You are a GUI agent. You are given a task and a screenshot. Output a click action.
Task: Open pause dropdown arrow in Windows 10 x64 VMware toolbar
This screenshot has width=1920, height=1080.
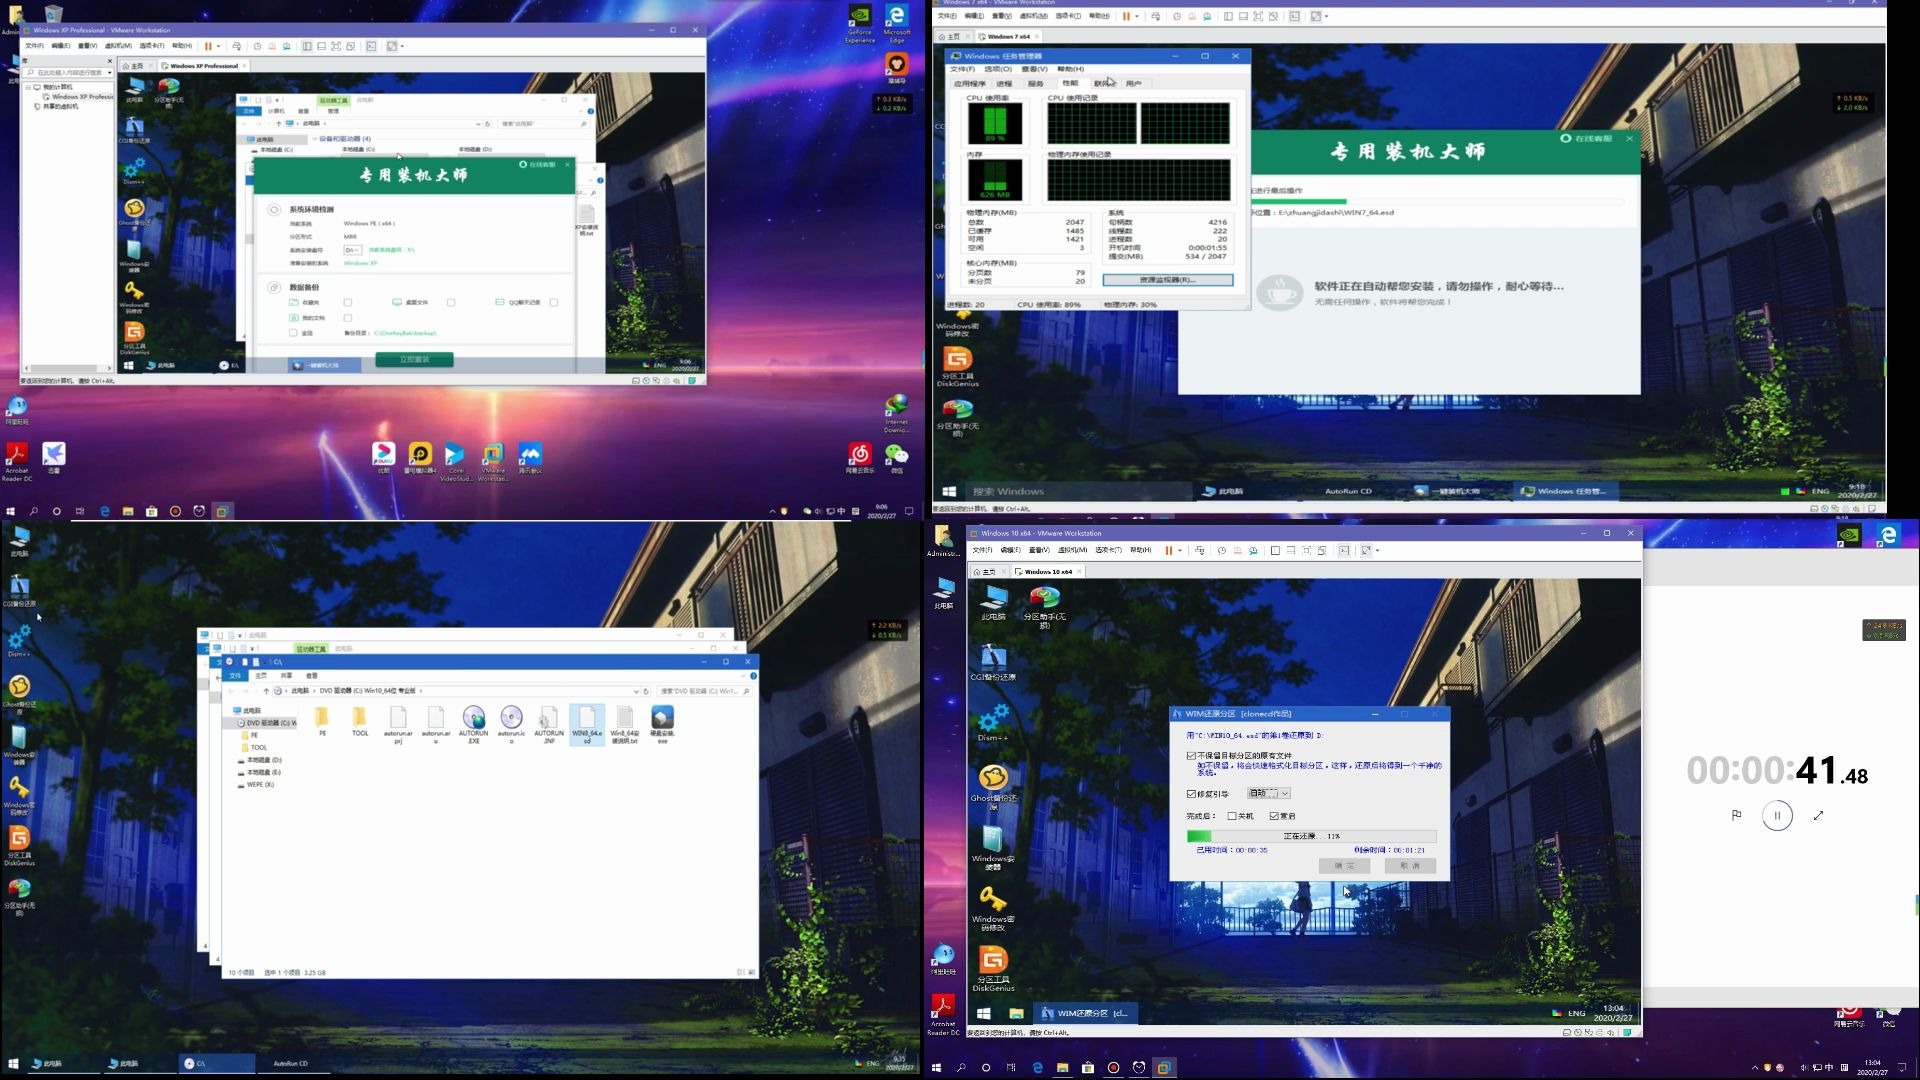(x=1180, y=550)
